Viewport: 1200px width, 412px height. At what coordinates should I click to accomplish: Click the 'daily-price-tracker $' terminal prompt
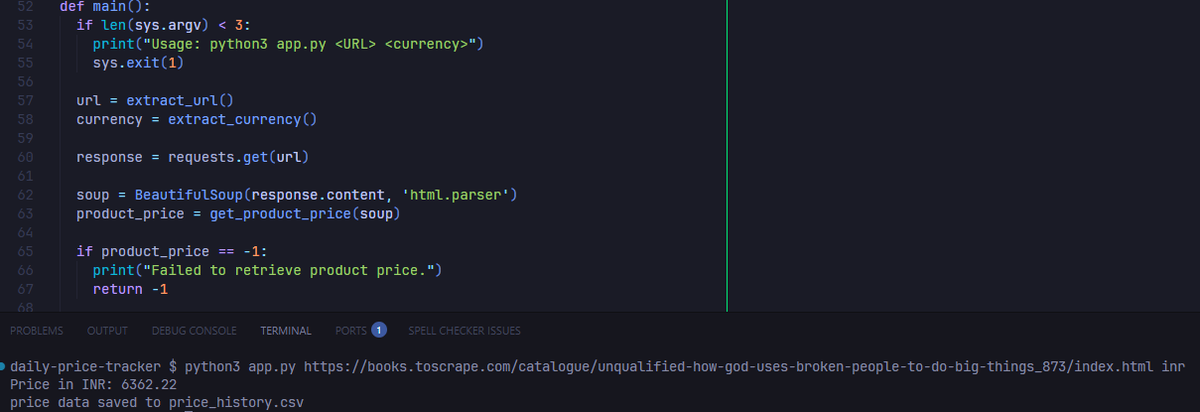pyautogui.click(x=93, y=367)
